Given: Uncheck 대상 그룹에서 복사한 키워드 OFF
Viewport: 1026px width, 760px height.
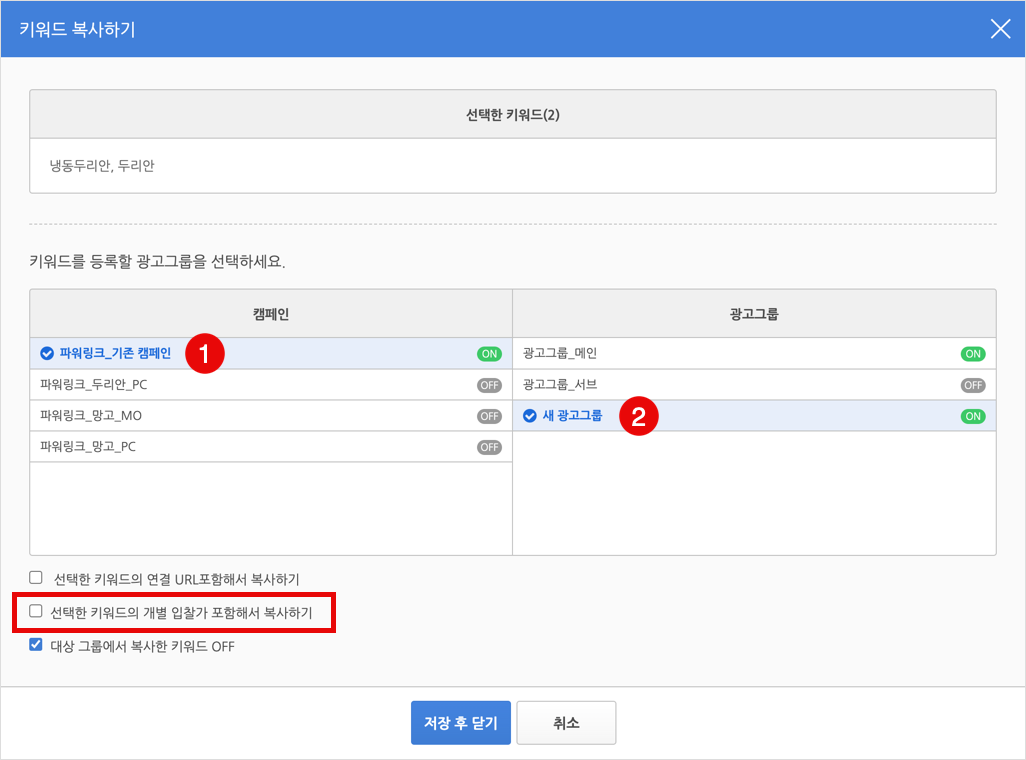Looking at the screenshot, I should (36, 645).
